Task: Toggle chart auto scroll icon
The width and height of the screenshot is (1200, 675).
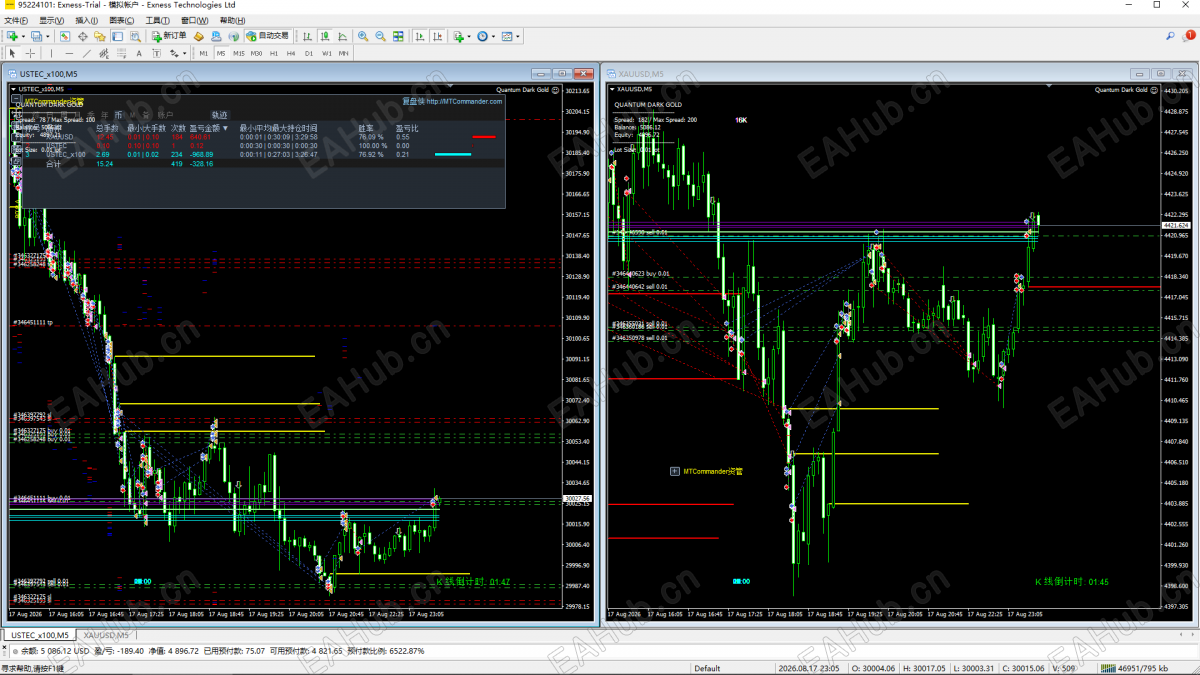Action: (420, 36)
